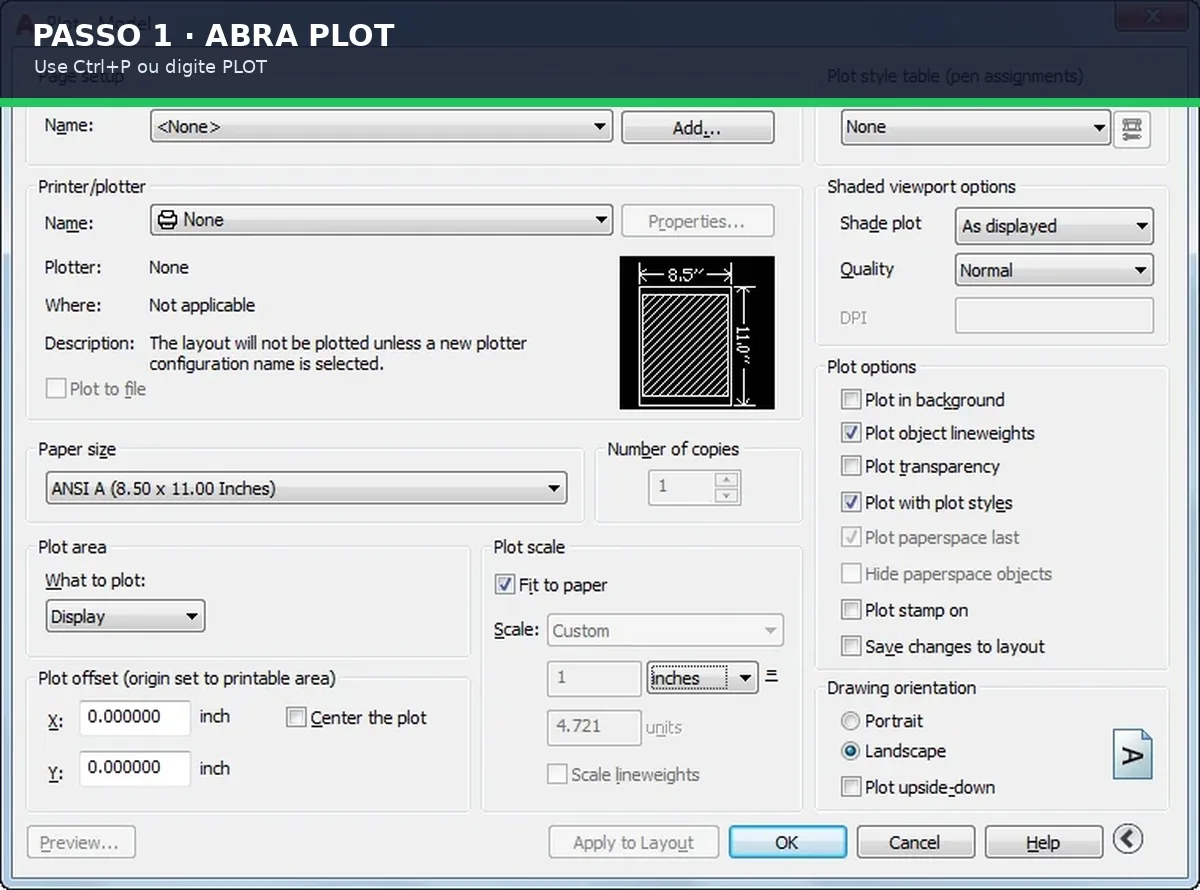1200x890 pixels.
Task: Click the scale value field showing 1
Action: point(594,678)
